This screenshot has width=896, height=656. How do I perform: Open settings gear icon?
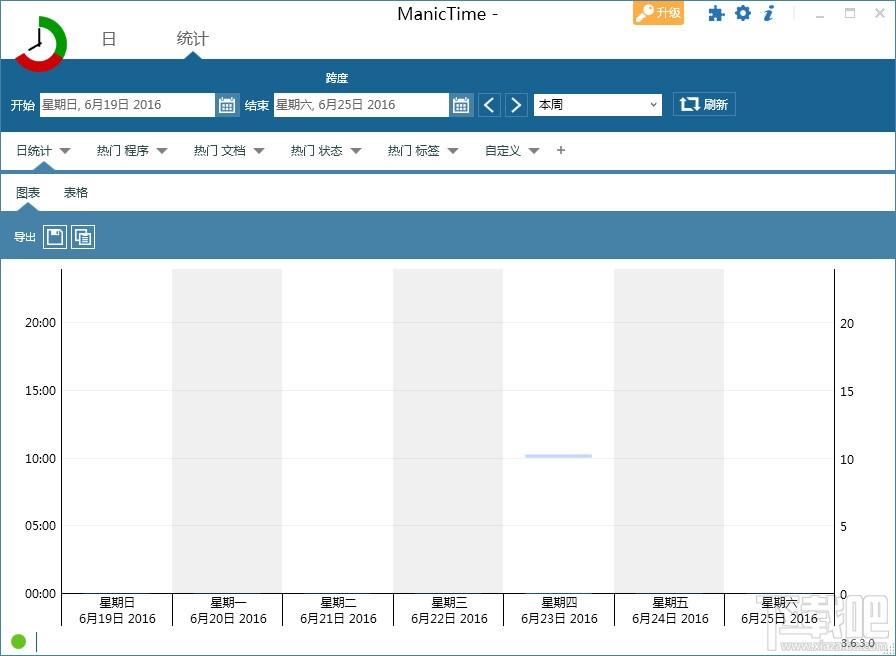point(742,13)
